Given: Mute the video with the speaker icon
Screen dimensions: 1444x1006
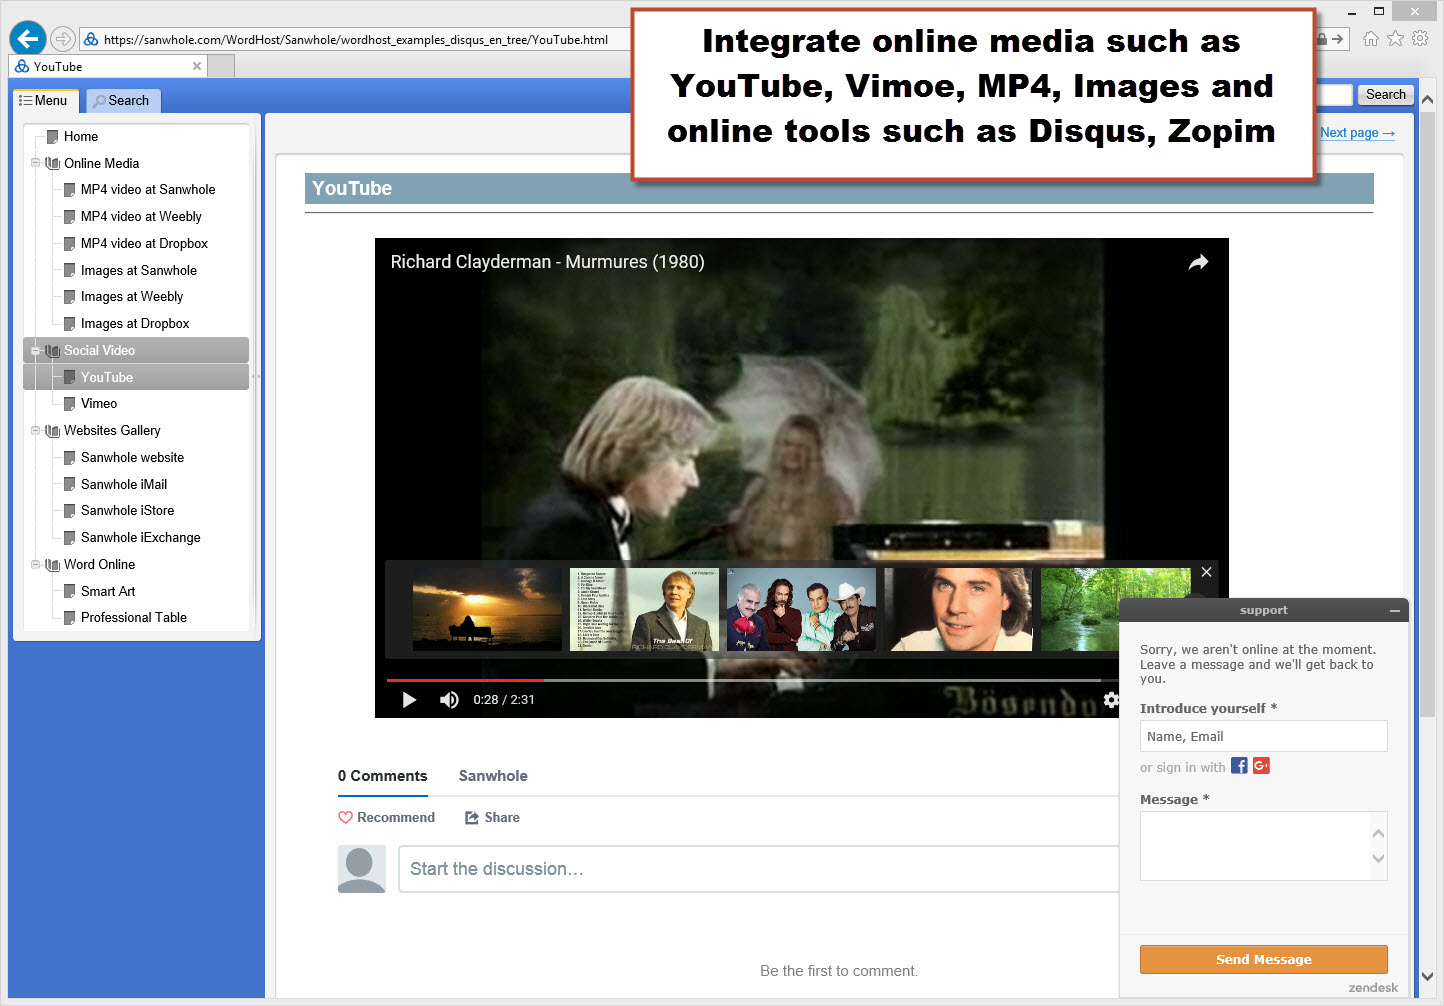Looking at the screenshot, I should tap(449, 700).
